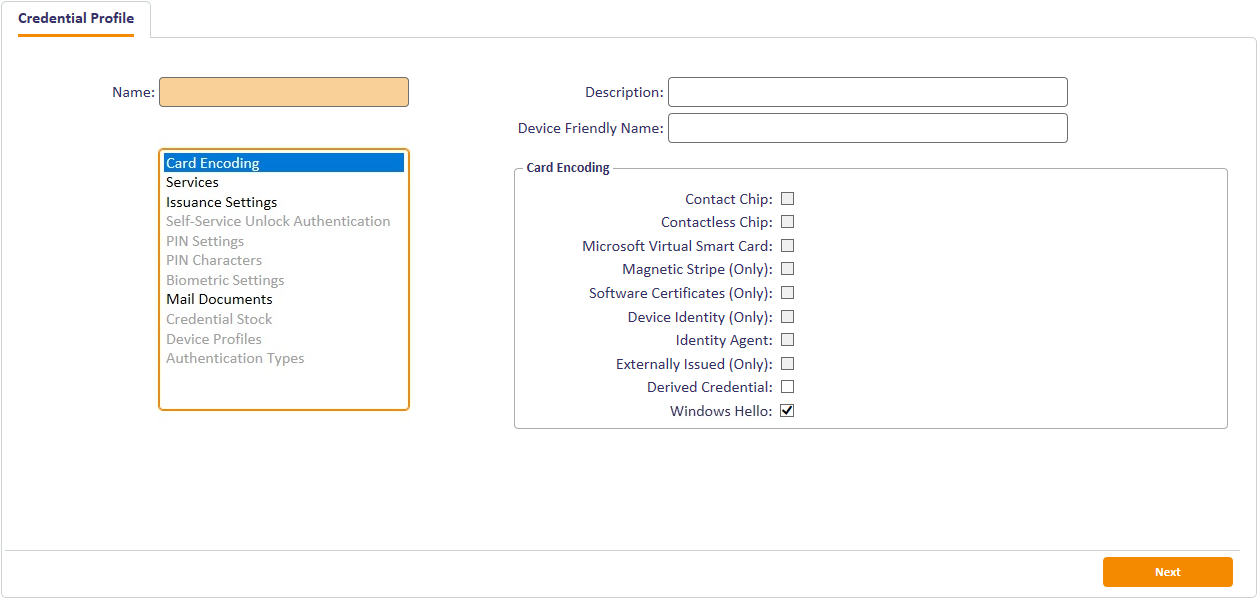Enable Microsoft Virtual Smart Card option
1258x599 pixels.
pyautogui.click(x=787, y=246)
